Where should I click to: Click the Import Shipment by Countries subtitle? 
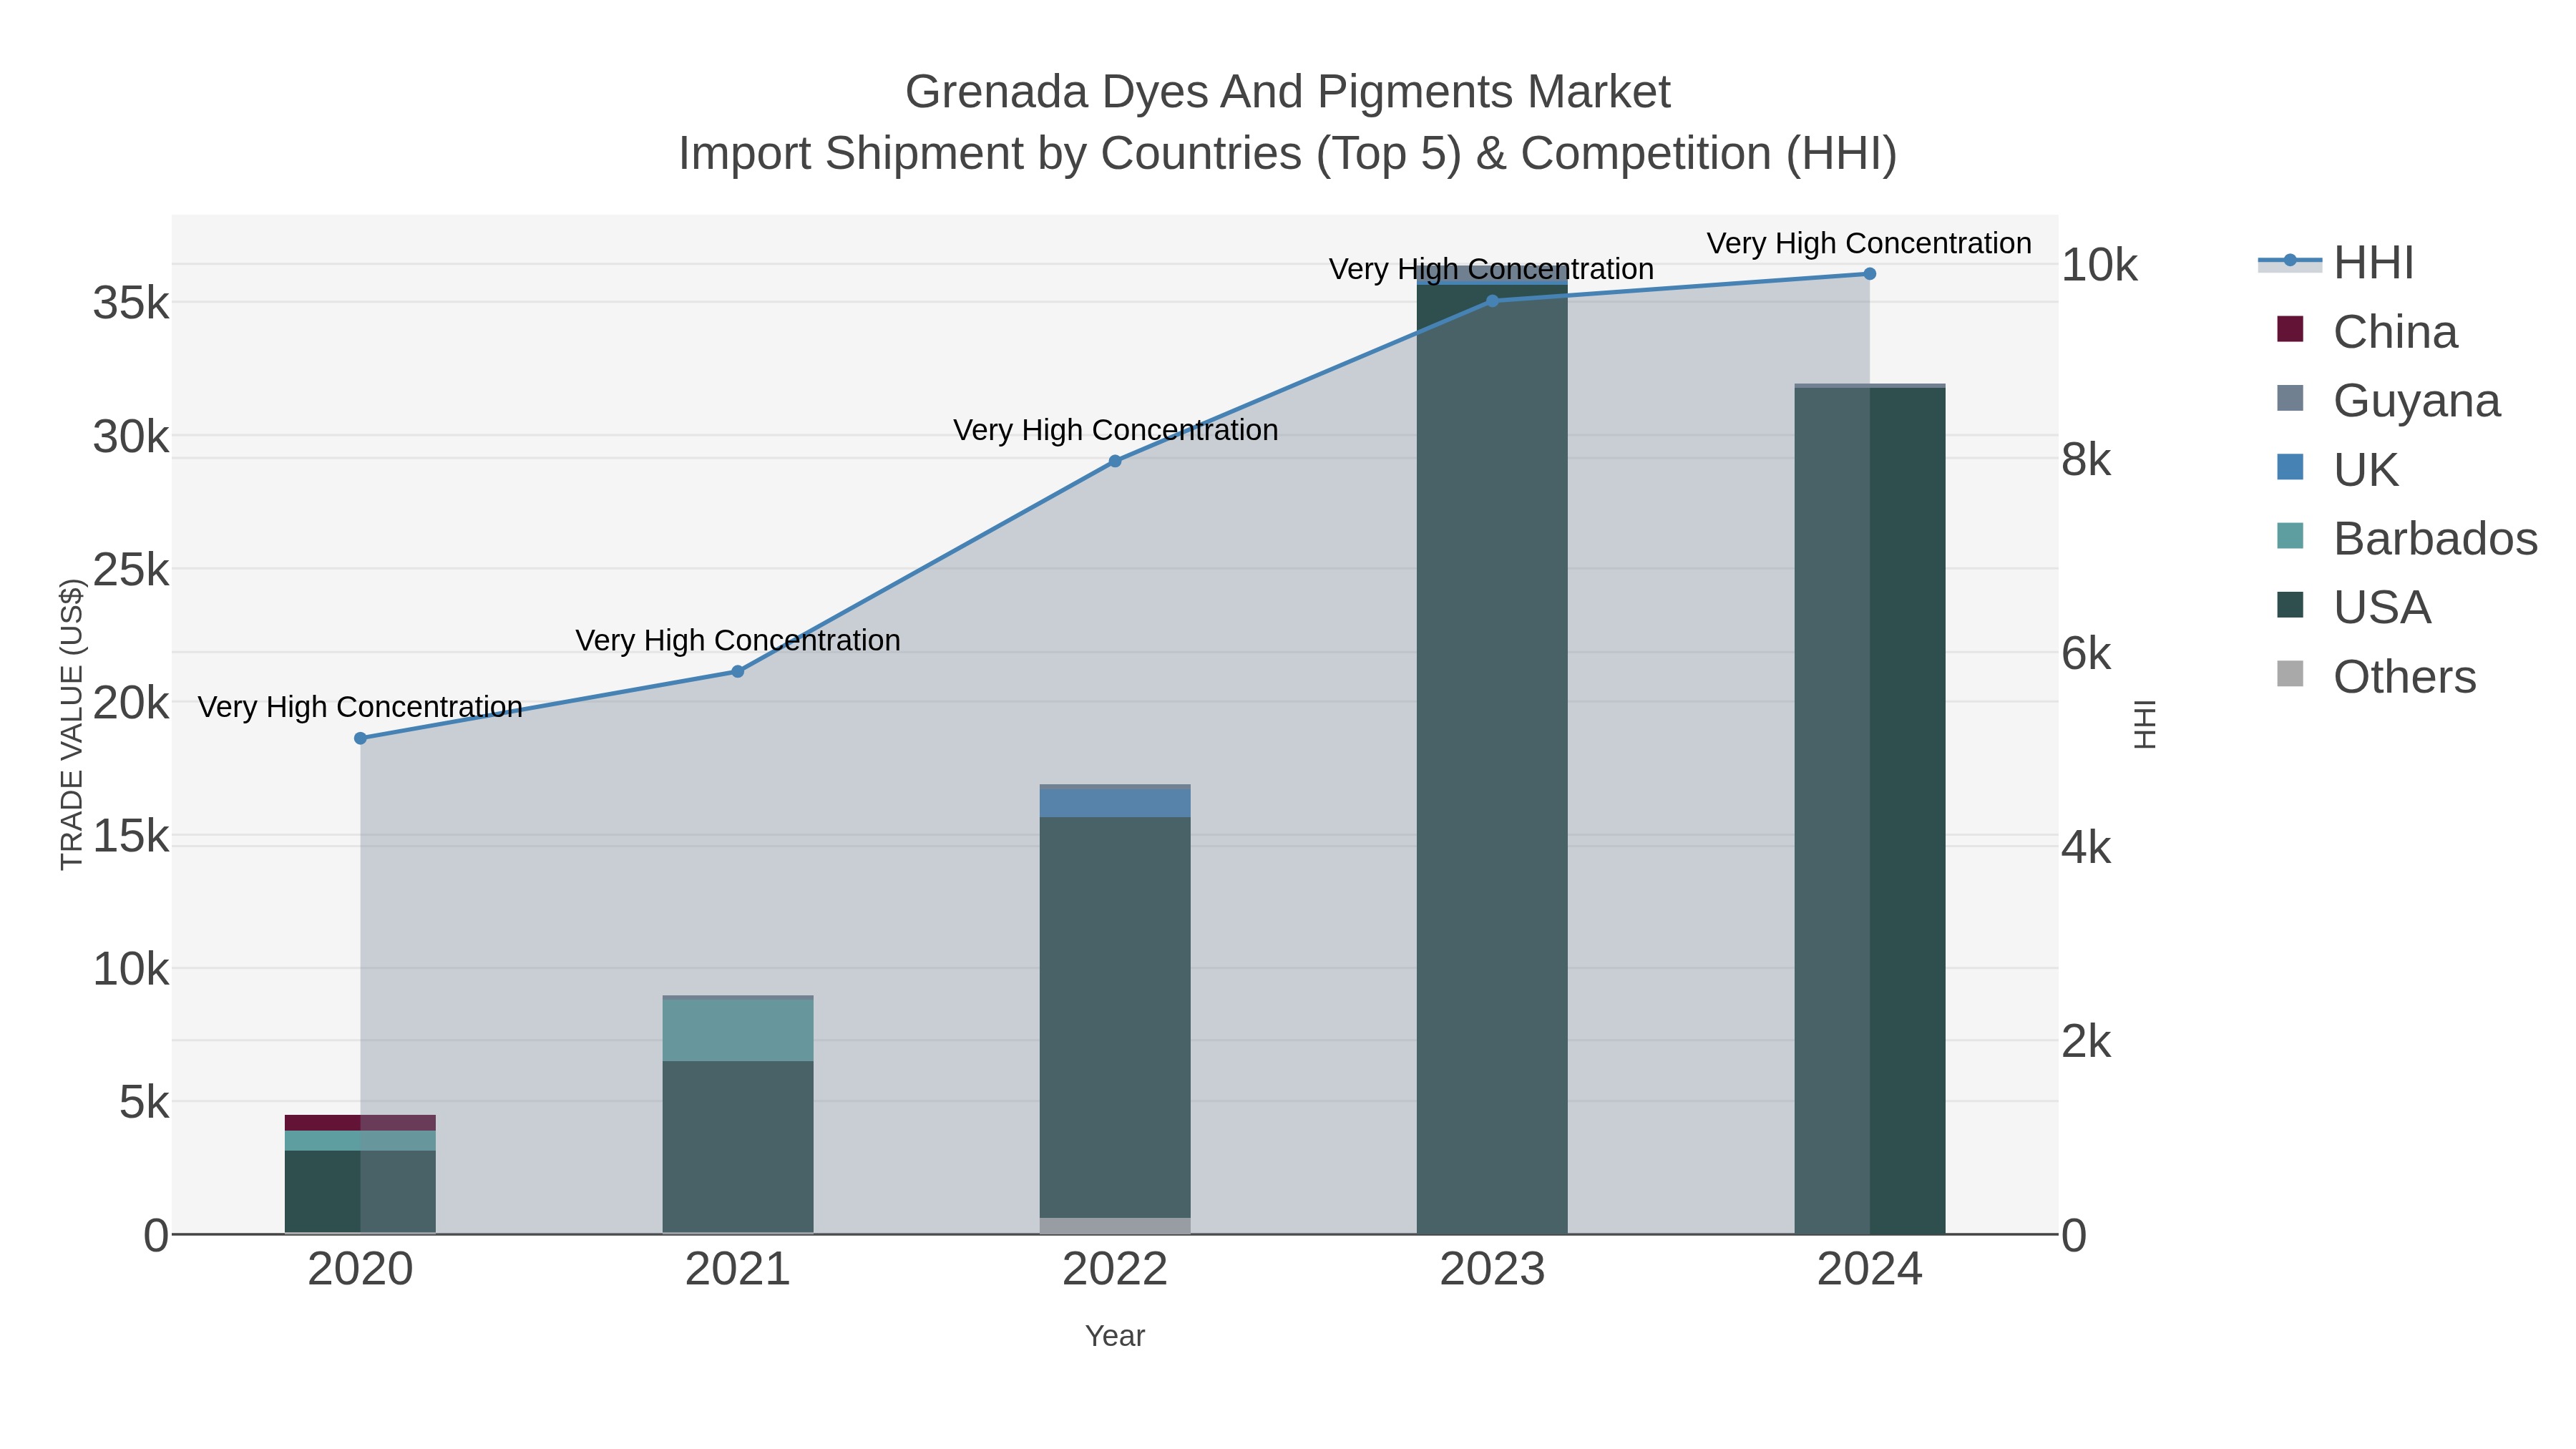click(1288, 154)
